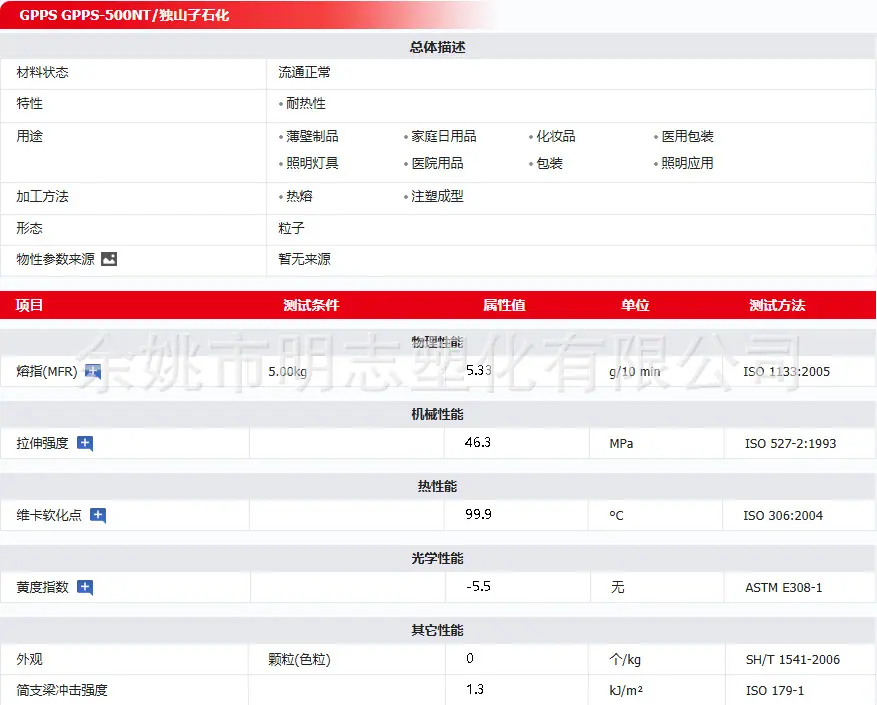Select the ISO 527-2:1993 method cell

(x=790, y=444)
